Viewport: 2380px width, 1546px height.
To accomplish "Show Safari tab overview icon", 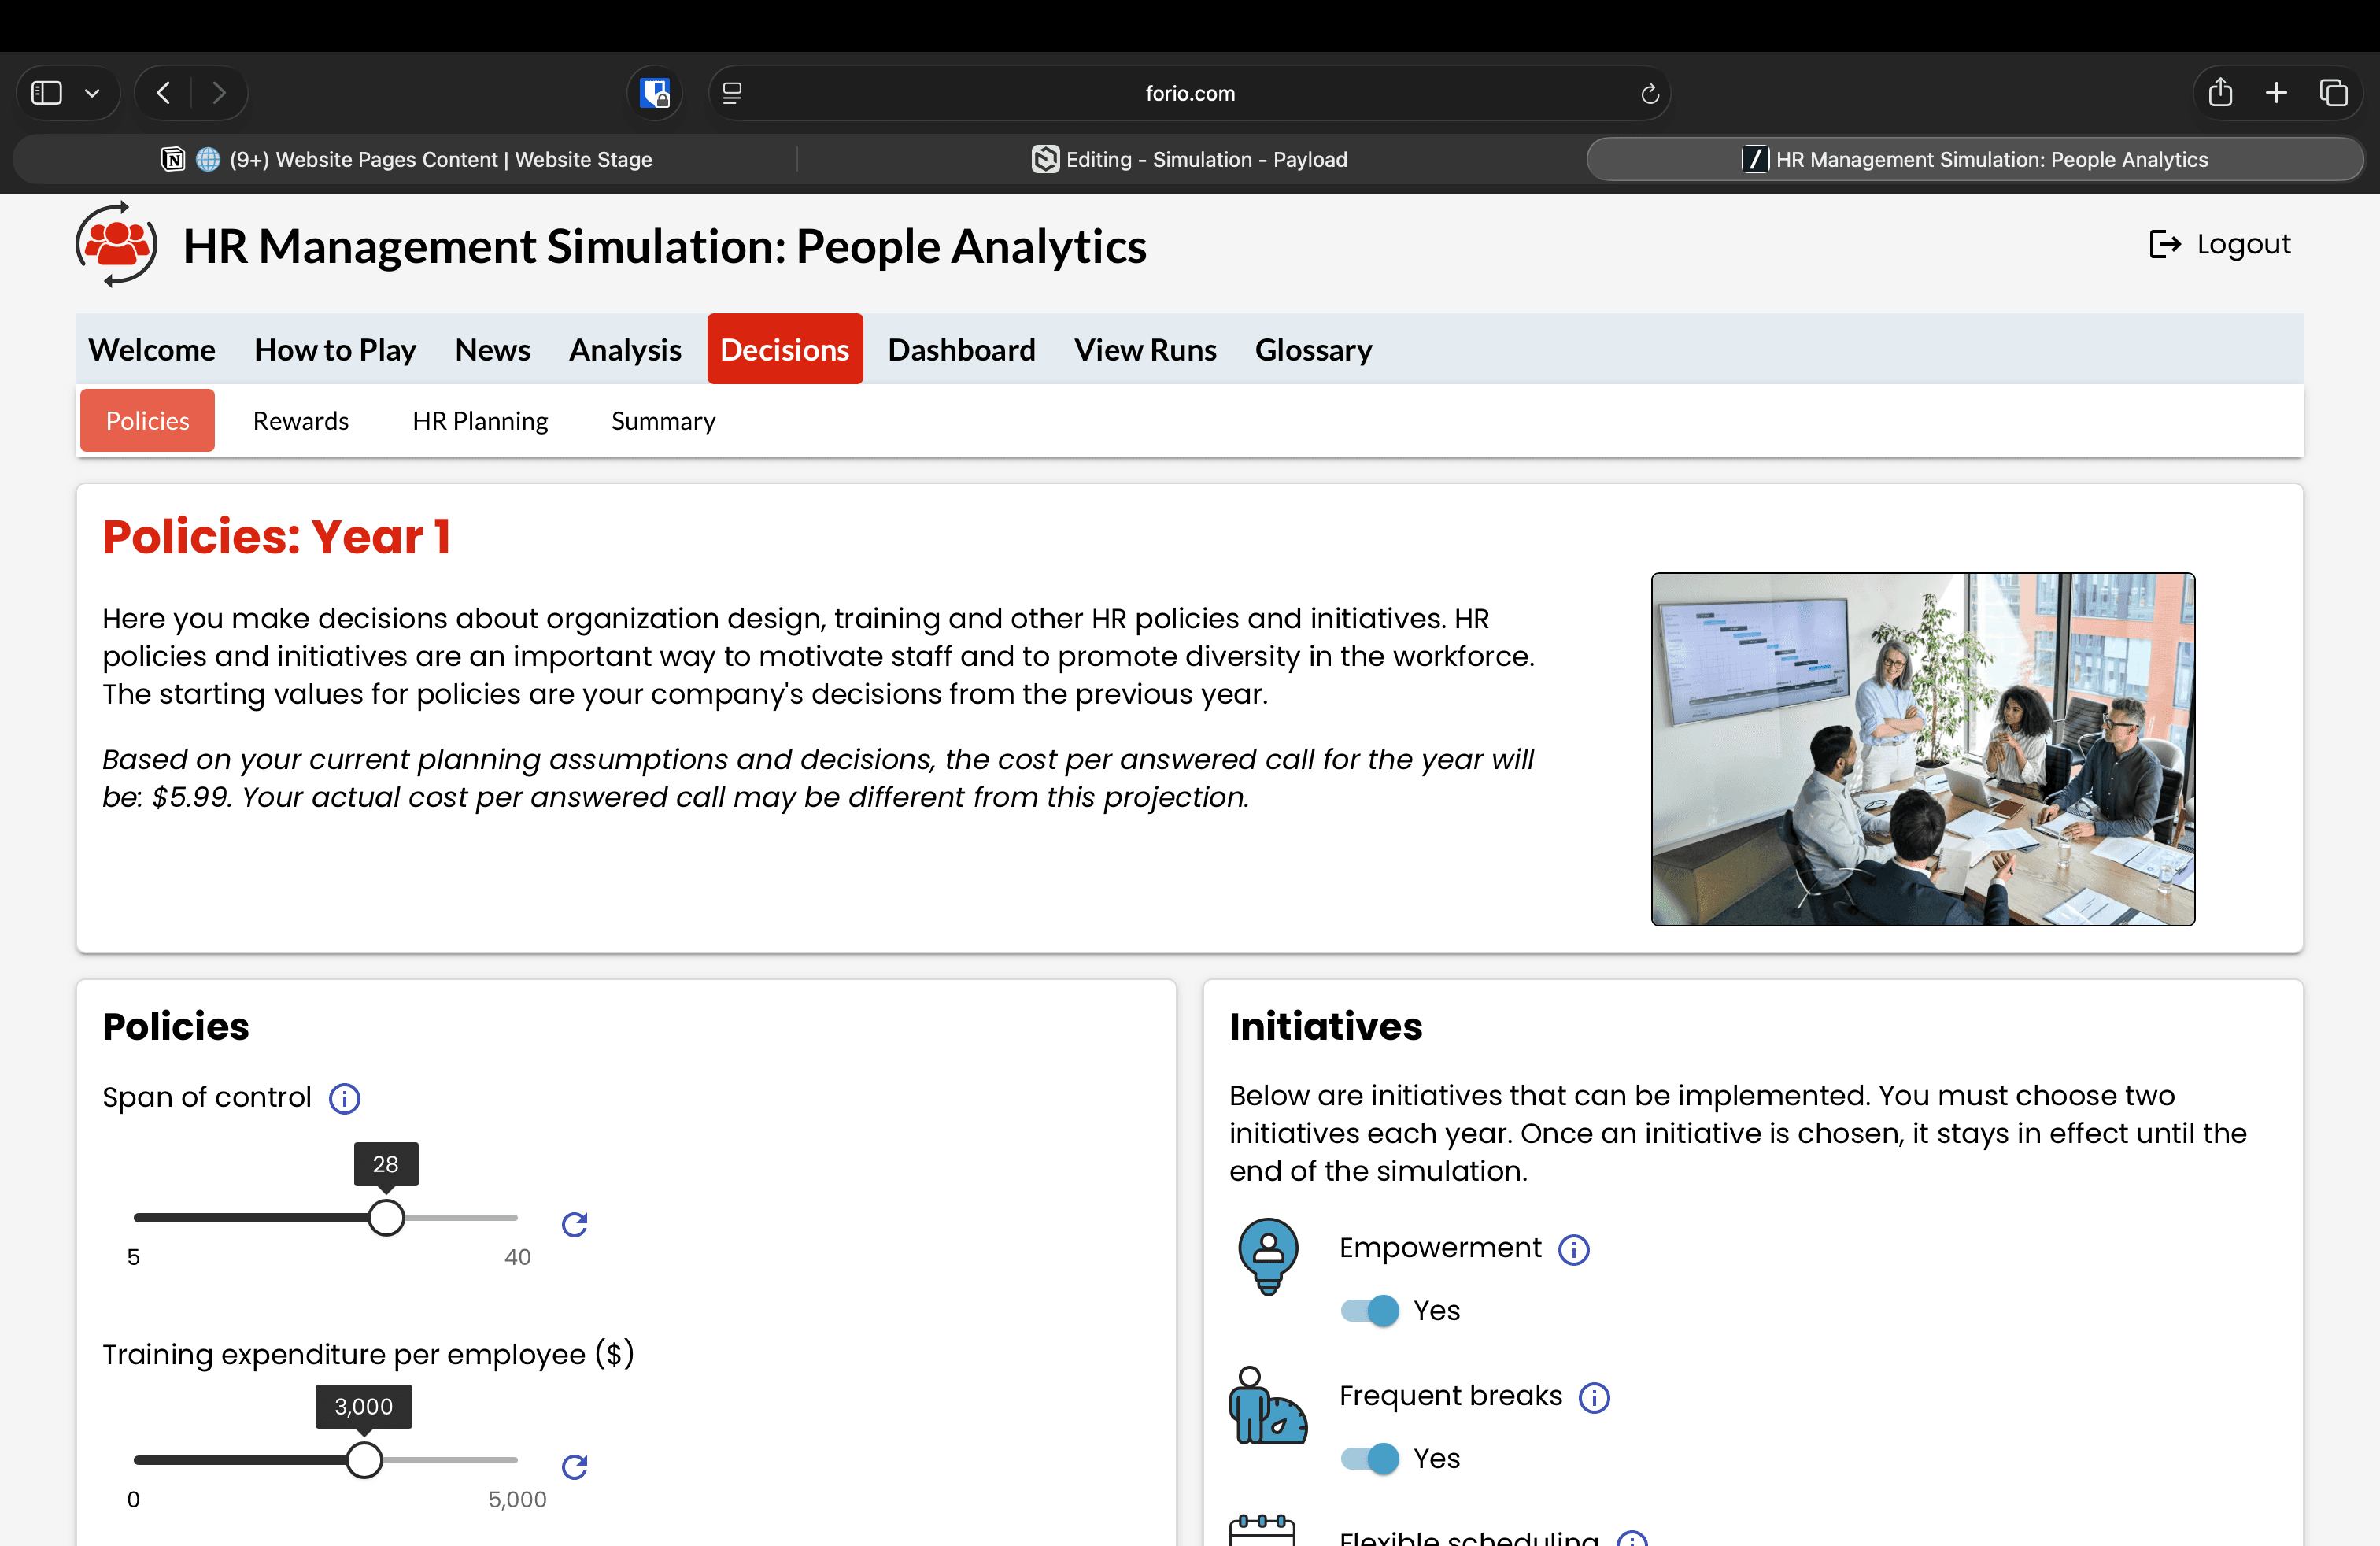I will tap(2333, 93).
